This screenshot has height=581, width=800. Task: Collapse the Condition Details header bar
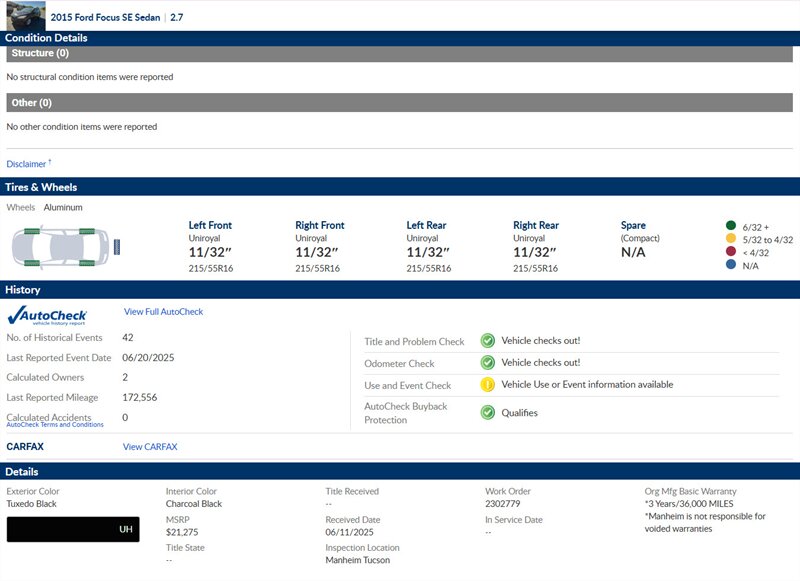coord(400,38)
